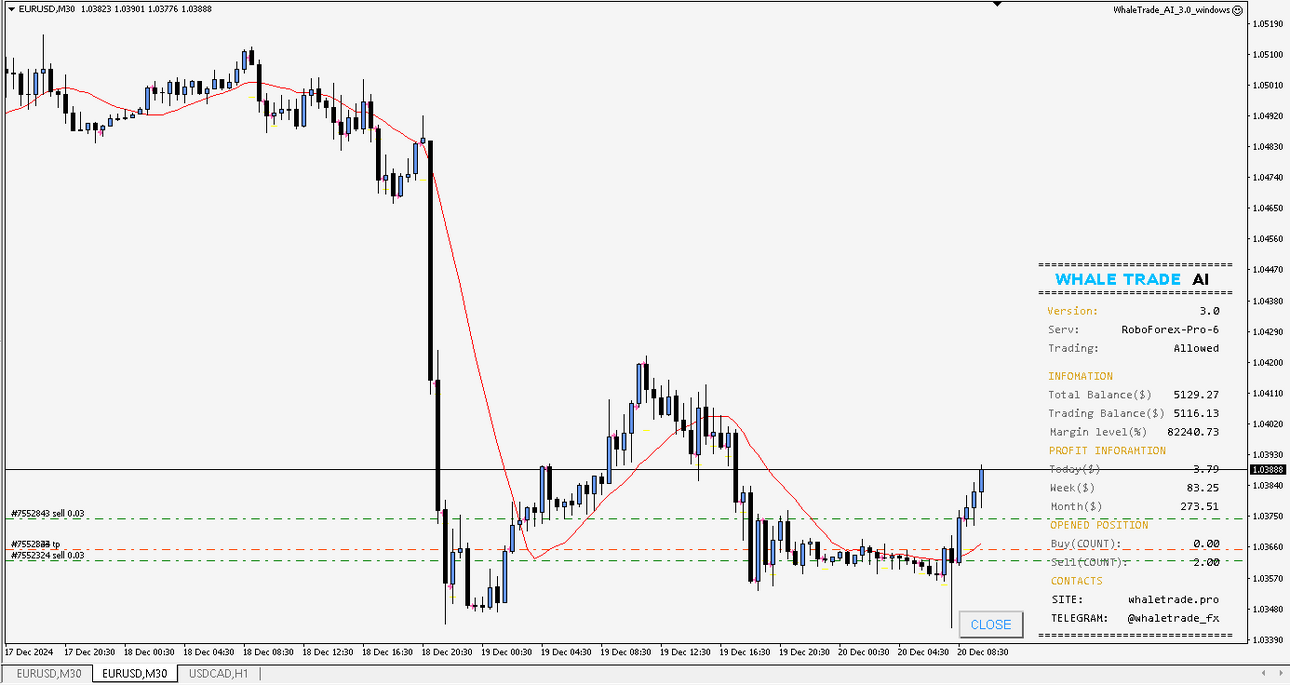Select the #7552843 sell 0.03 order line label
This screenshot has width=1290, height=685.
[47, 513]
